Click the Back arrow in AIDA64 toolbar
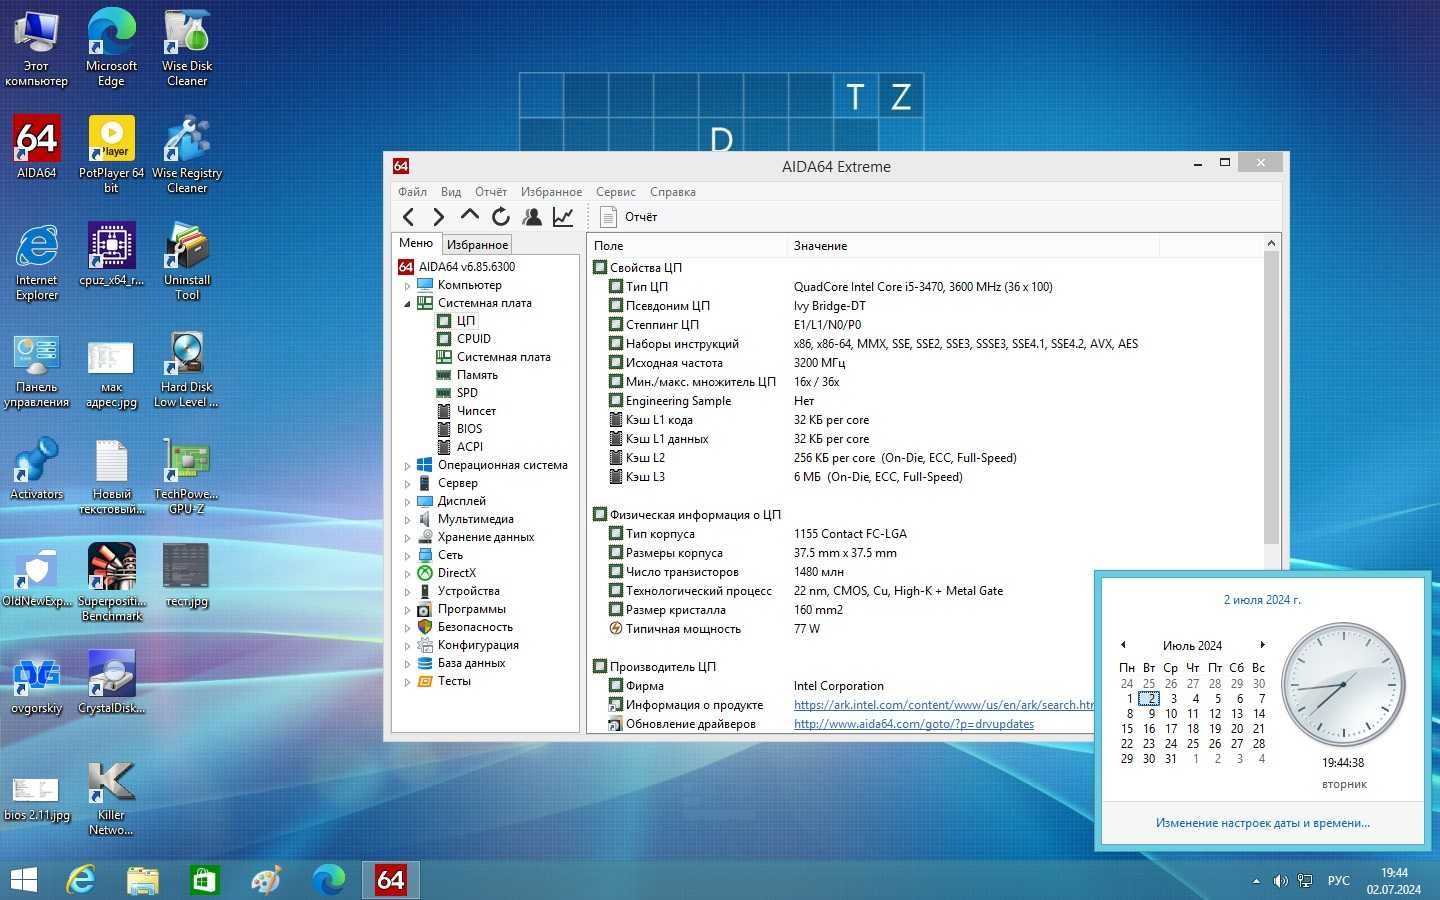The image size is (1440, 900). (x=408, y=217)
